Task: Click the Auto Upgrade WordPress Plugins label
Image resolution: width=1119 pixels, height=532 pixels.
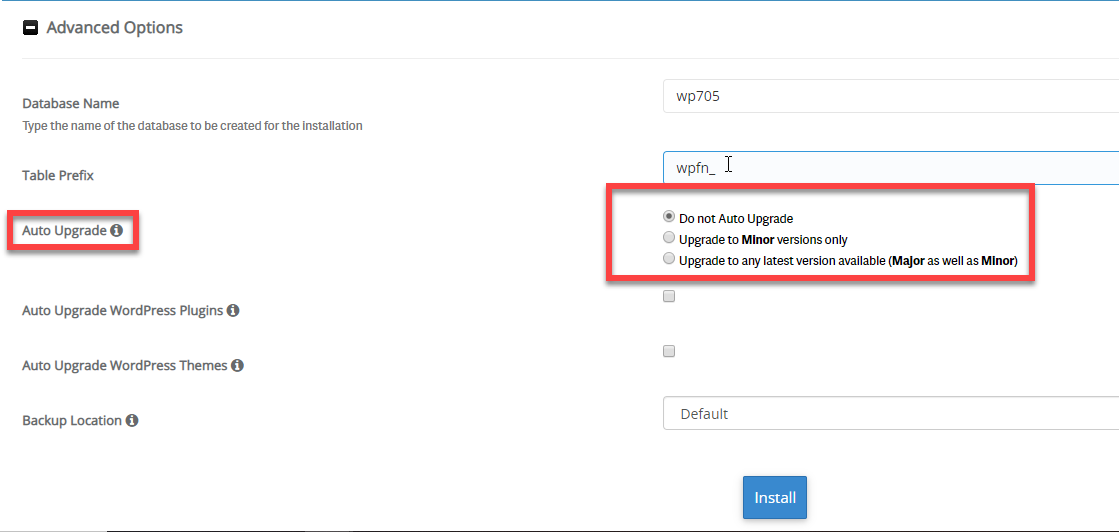Action: click(x=122, y=311)
